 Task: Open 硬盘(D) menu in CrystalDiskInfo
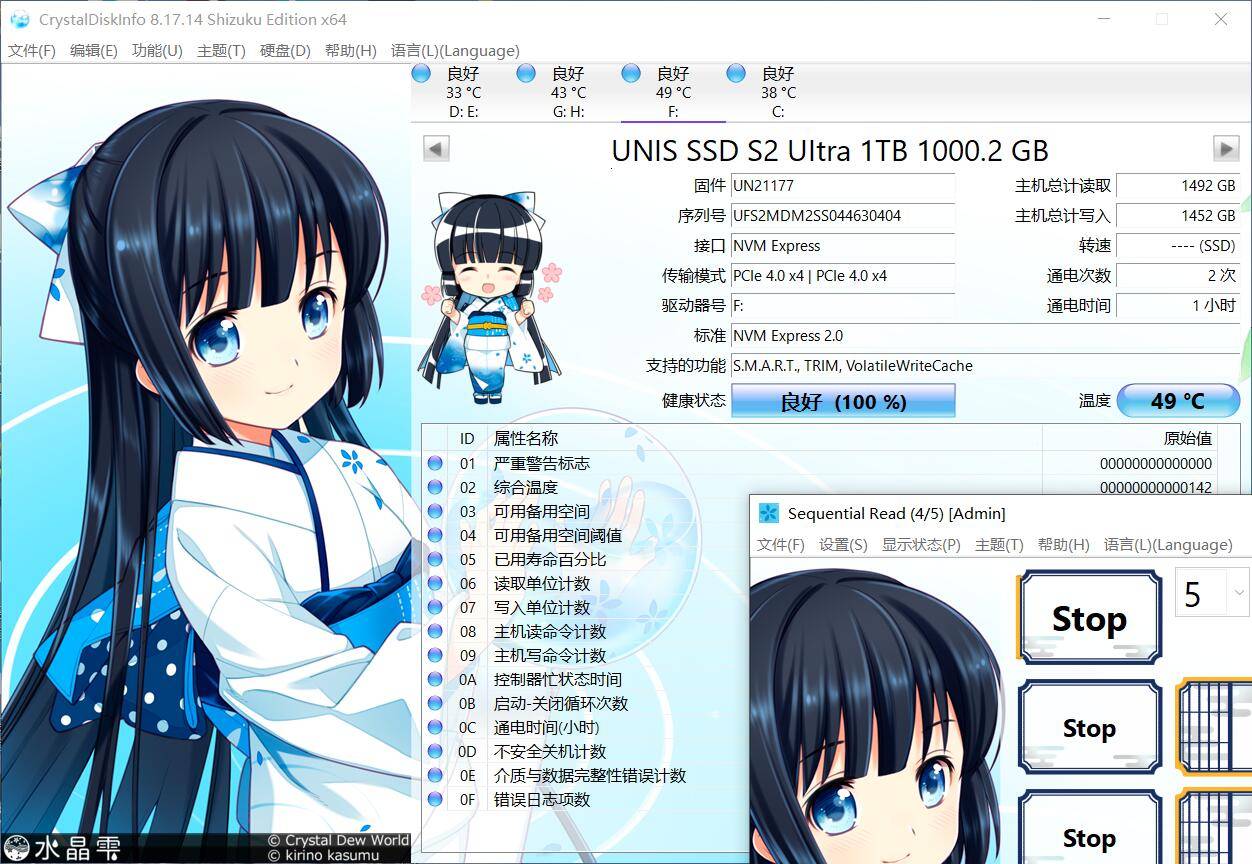click(285, 51)
